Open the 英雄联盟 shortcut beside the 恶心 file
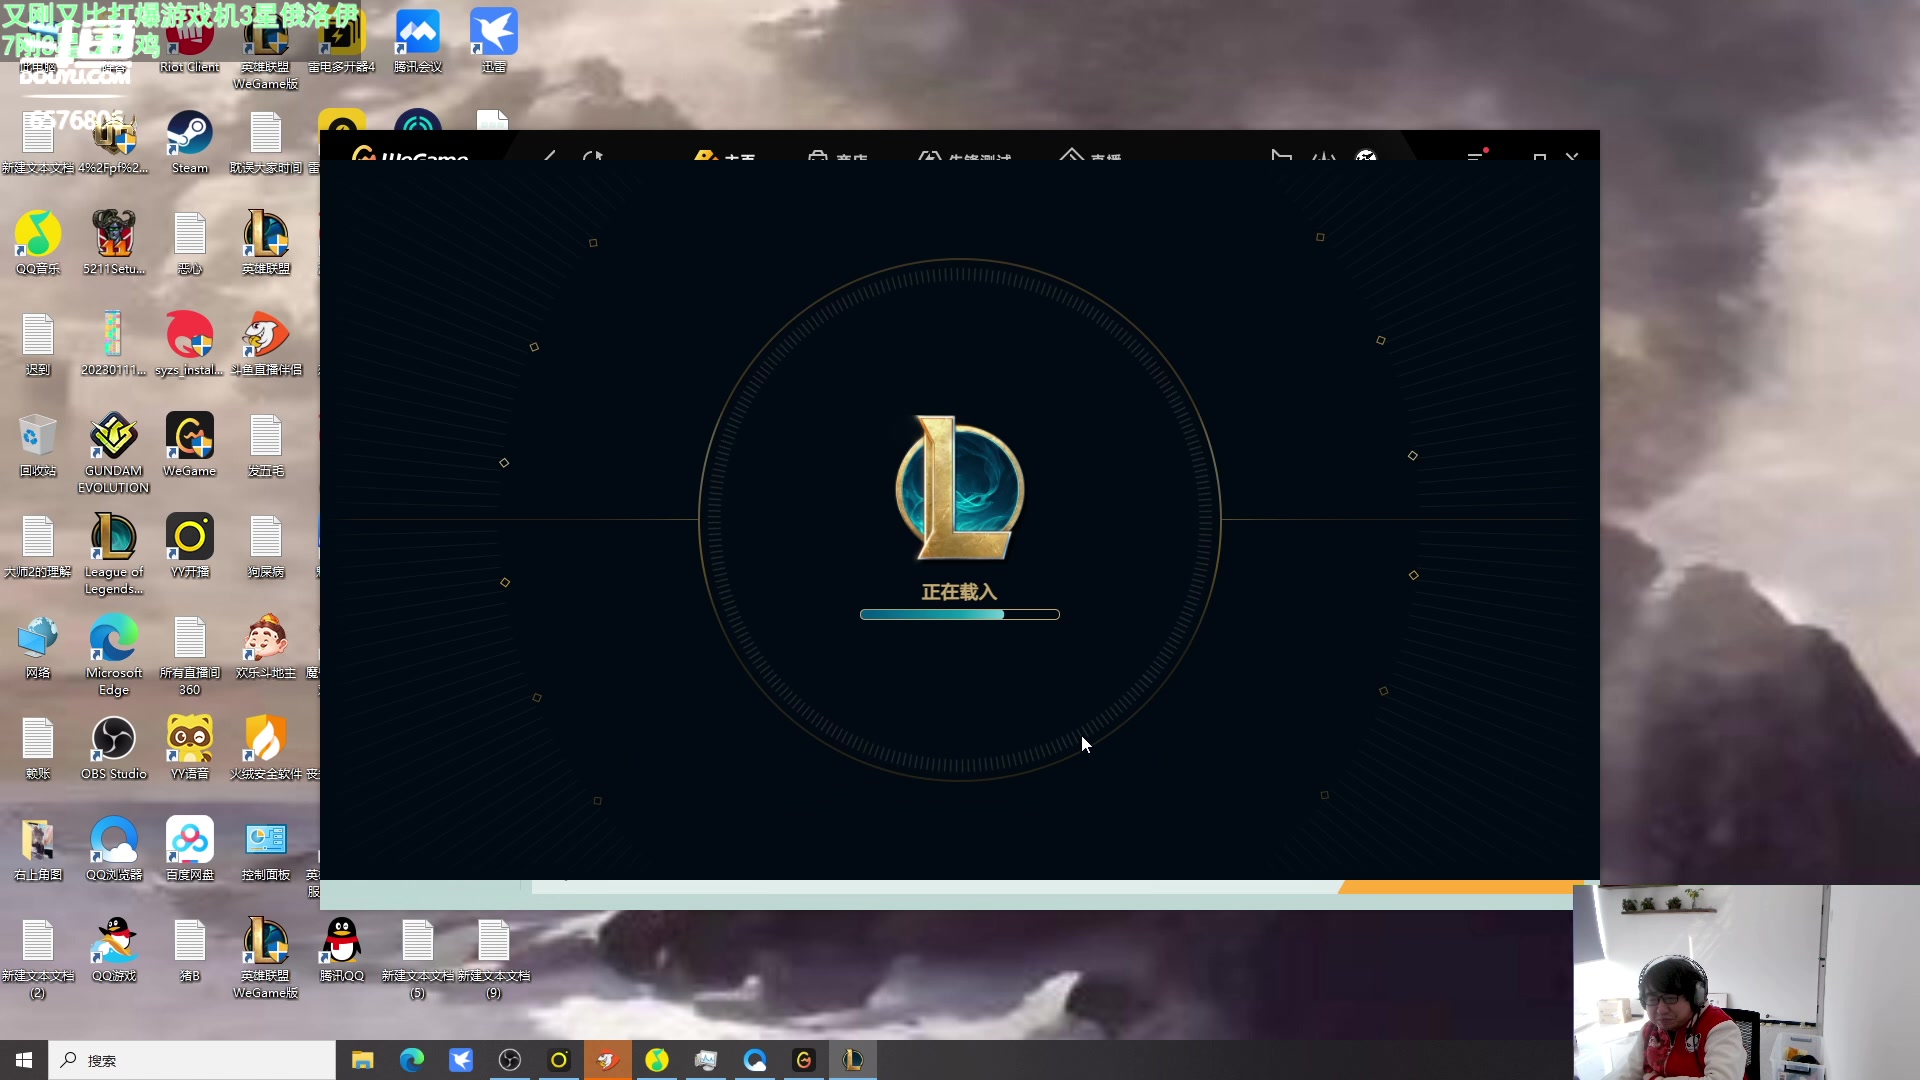The image size is (1920, 1080). [265, 243]
